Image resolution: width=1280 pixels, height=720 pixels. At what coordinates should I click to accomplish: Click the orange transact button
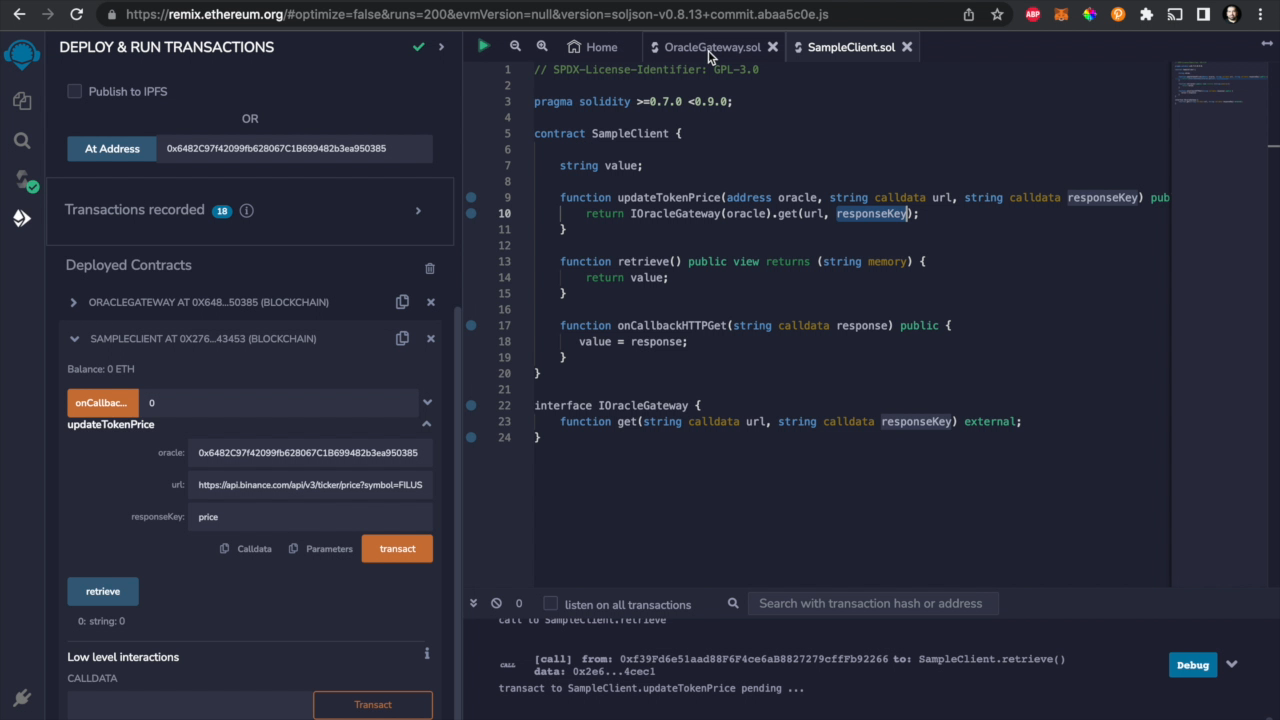pyautogui.click(x=397, y=548)
